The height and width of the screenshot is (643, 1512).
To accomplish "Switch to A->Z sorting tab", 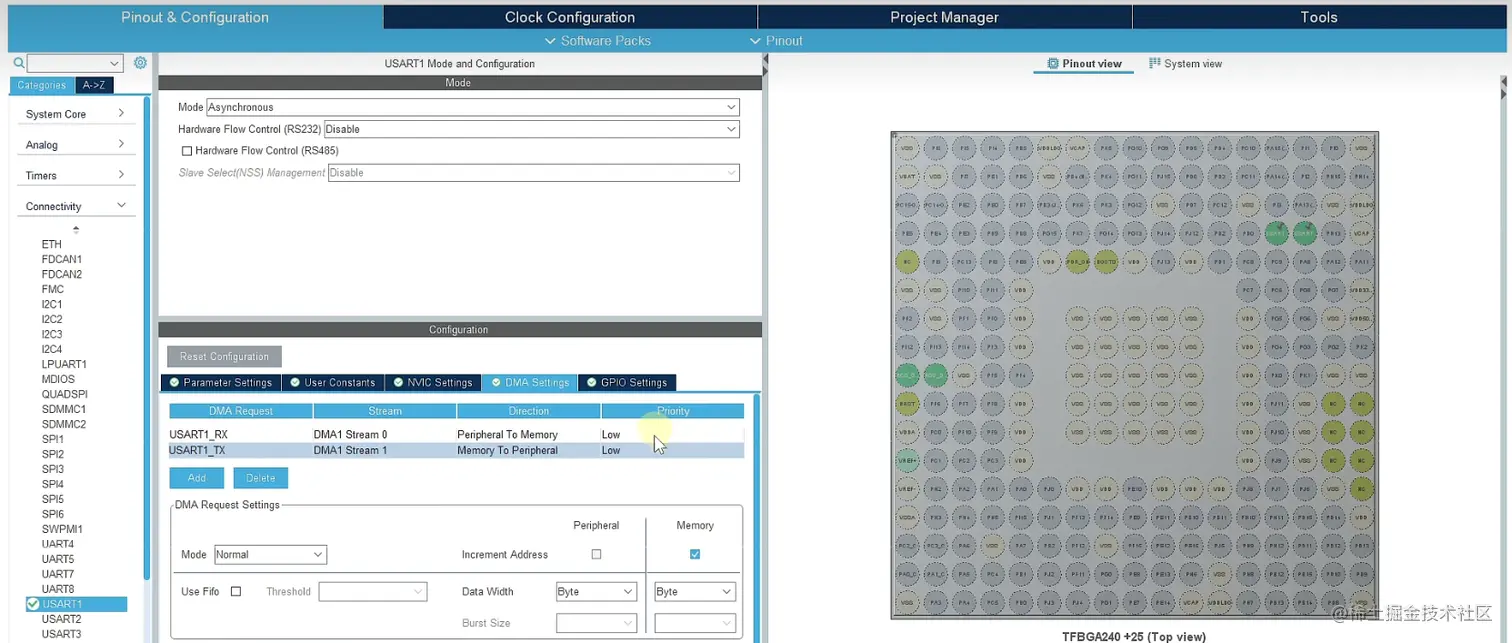I will [x=94, y=85].
